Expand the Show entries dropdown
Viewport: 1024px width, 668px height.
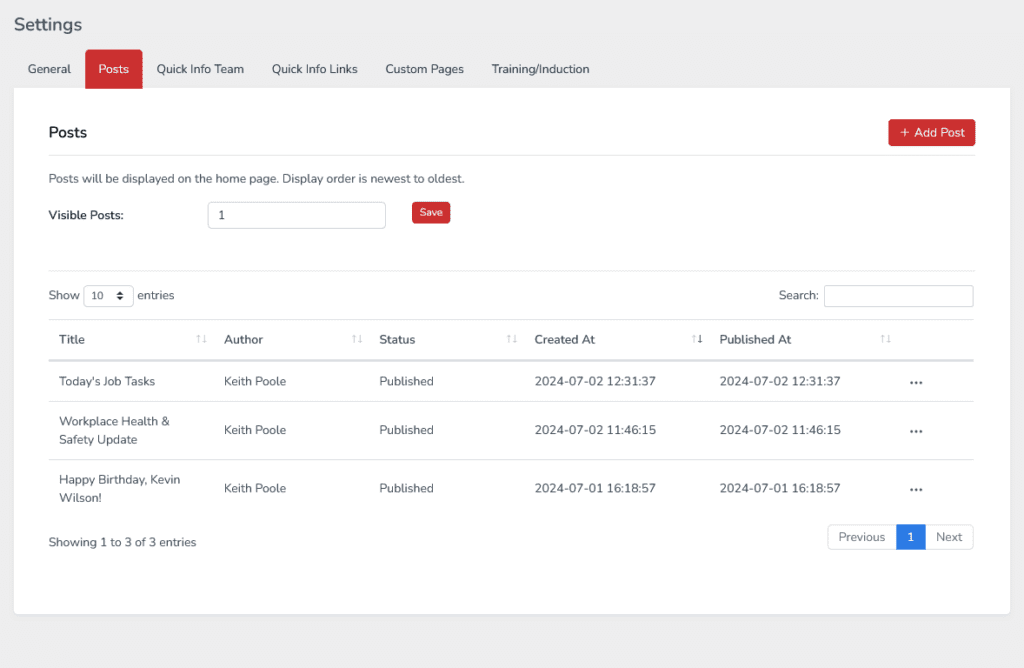coord(108,296)
